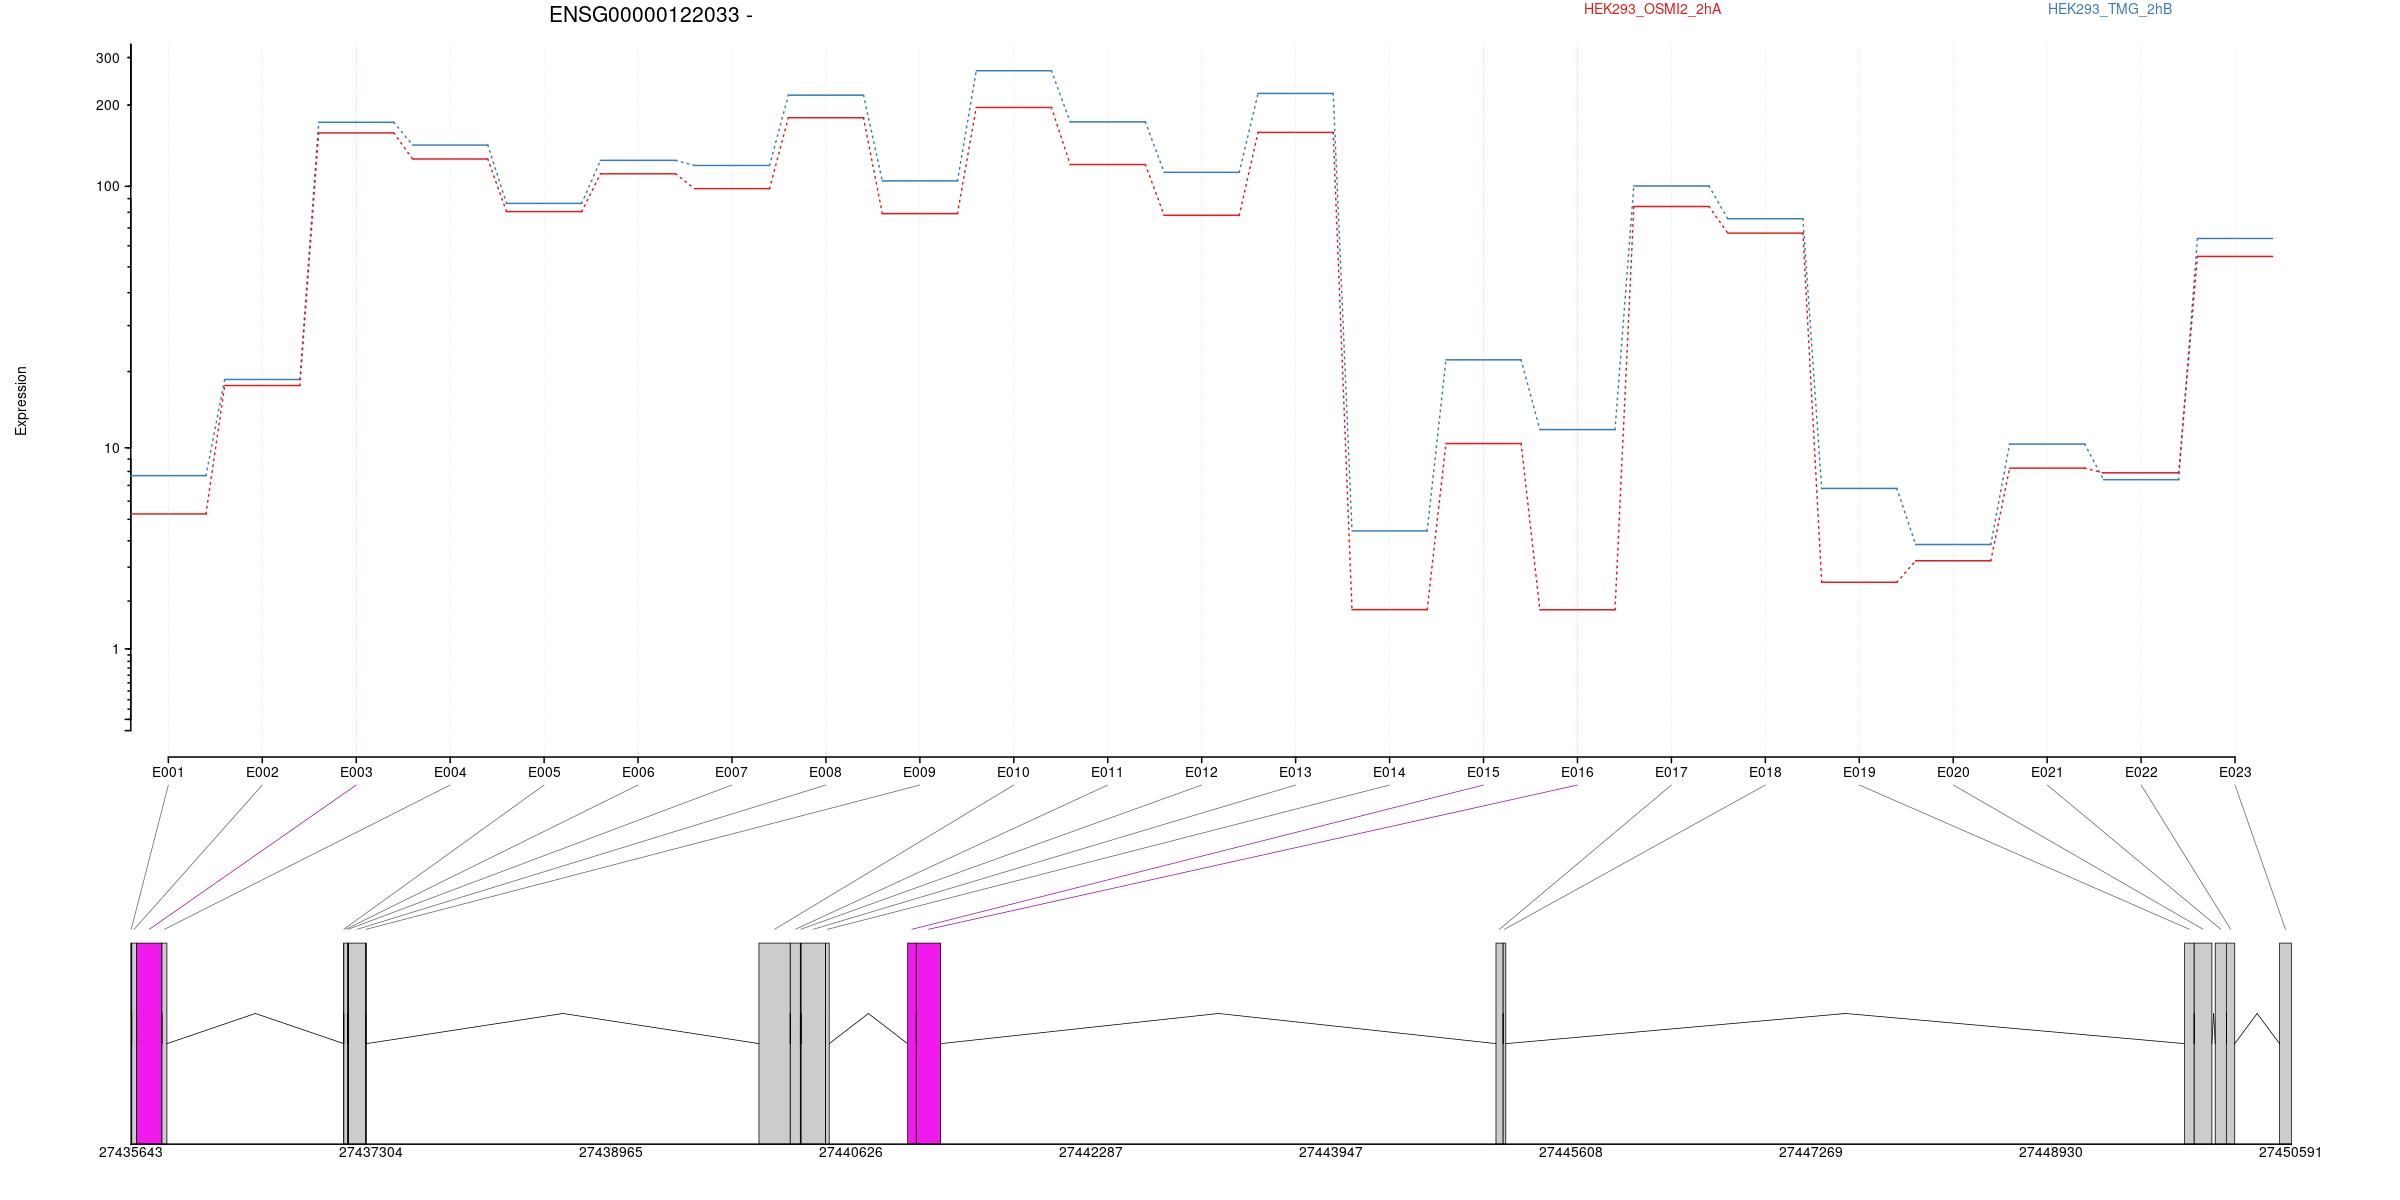Click the 300 y-axis tick label
The image size is (2400, 1200).
[x=108, y=58]
